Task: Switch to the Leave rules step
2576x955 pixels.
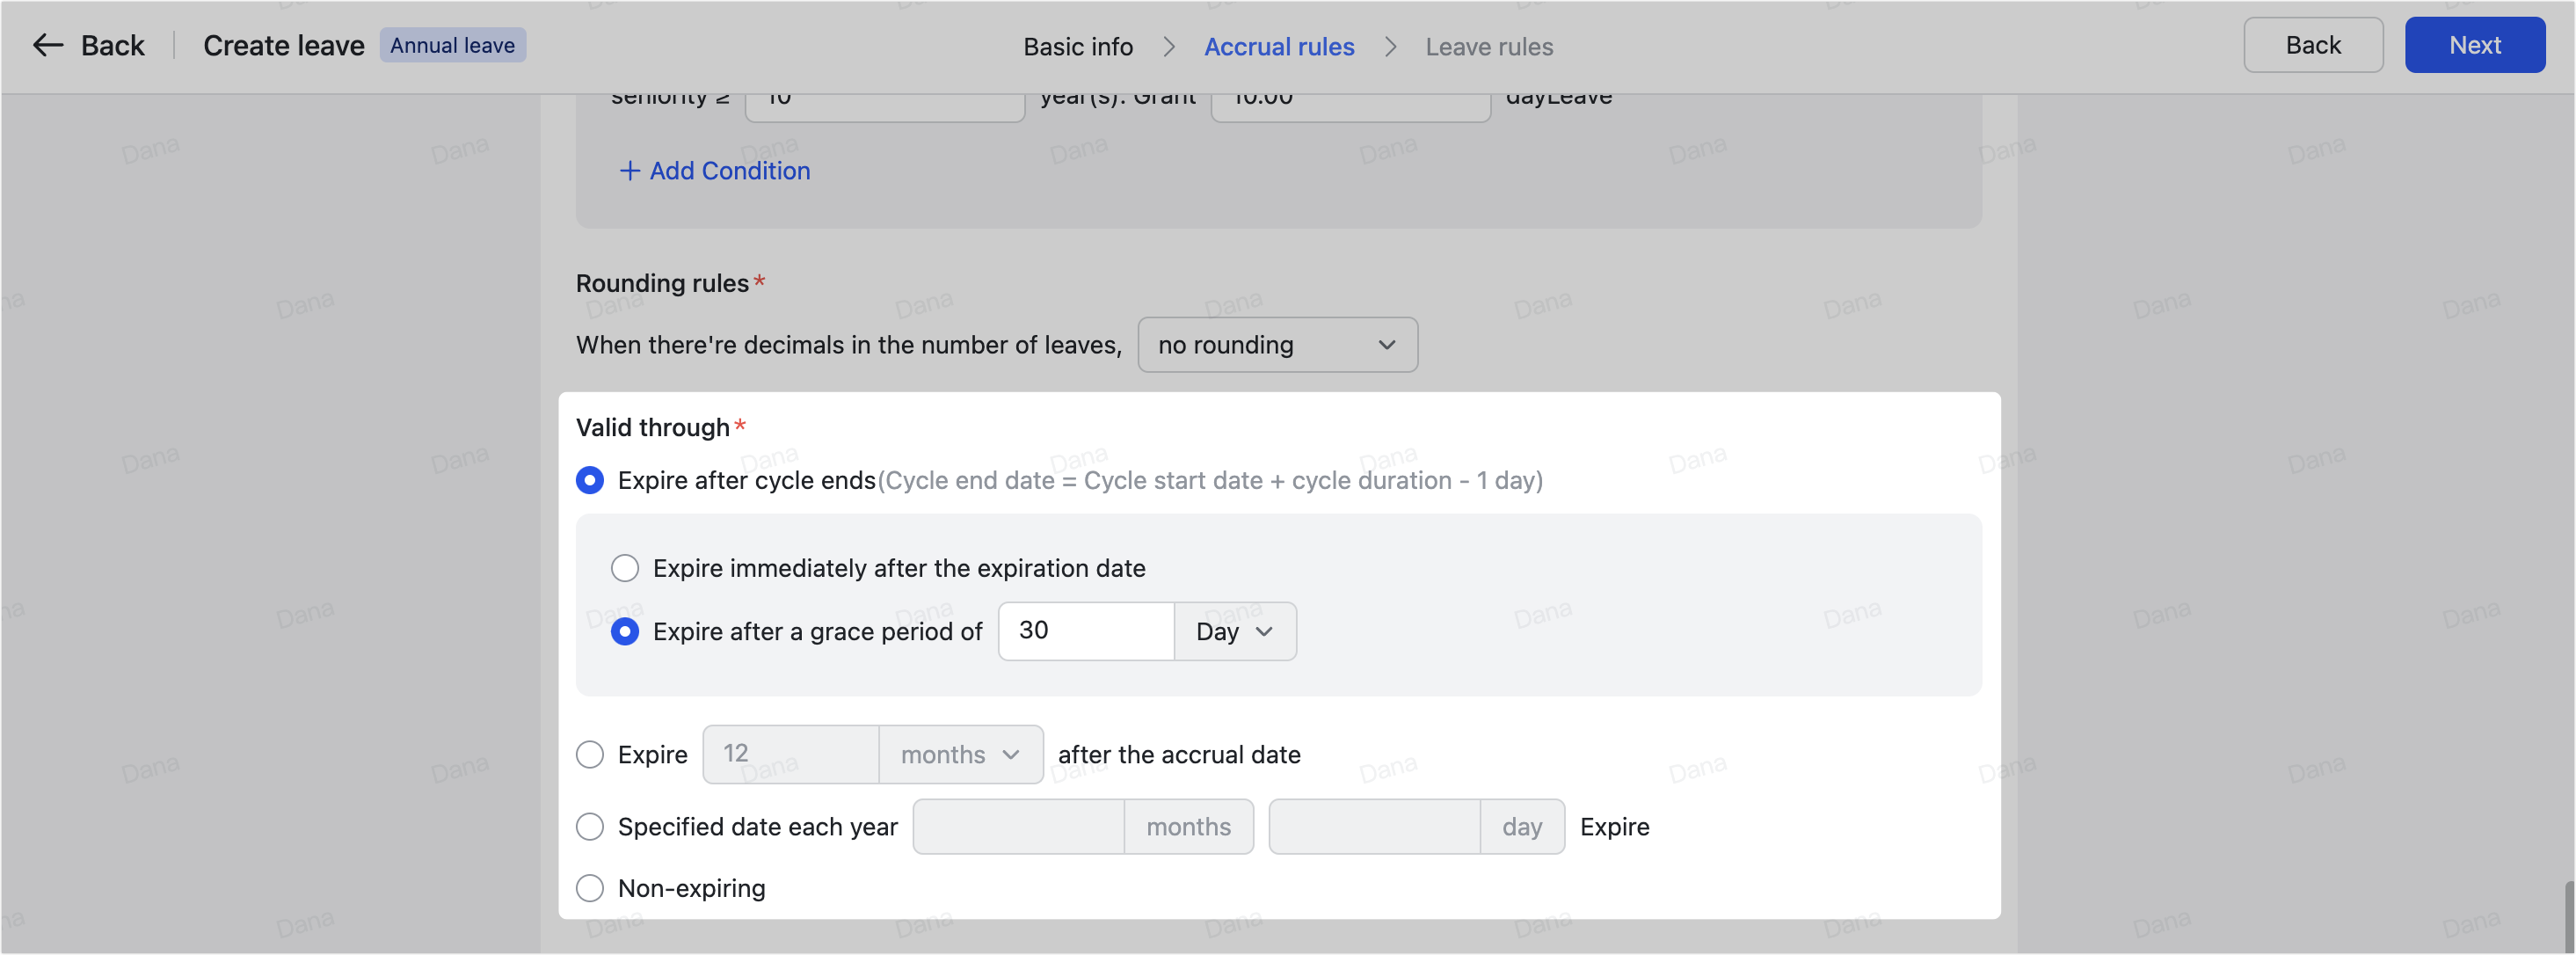Action: tap(1489, 46)
